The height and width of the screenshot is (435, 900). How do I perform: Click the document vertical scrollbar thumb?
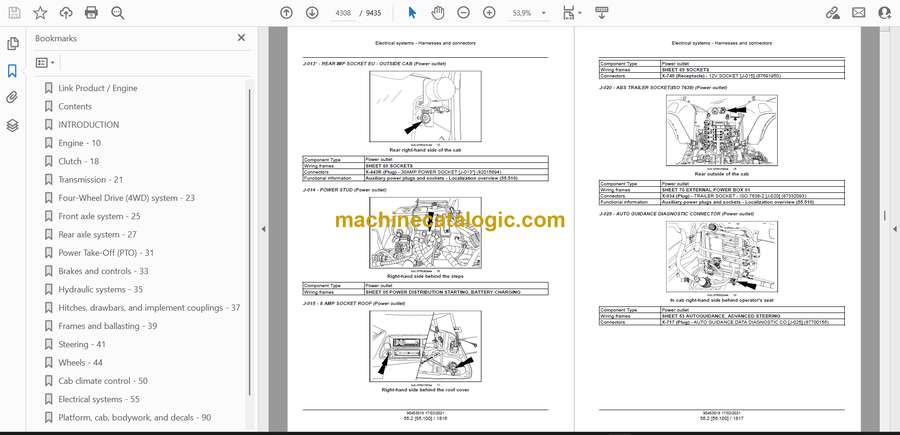coord(885,216)
